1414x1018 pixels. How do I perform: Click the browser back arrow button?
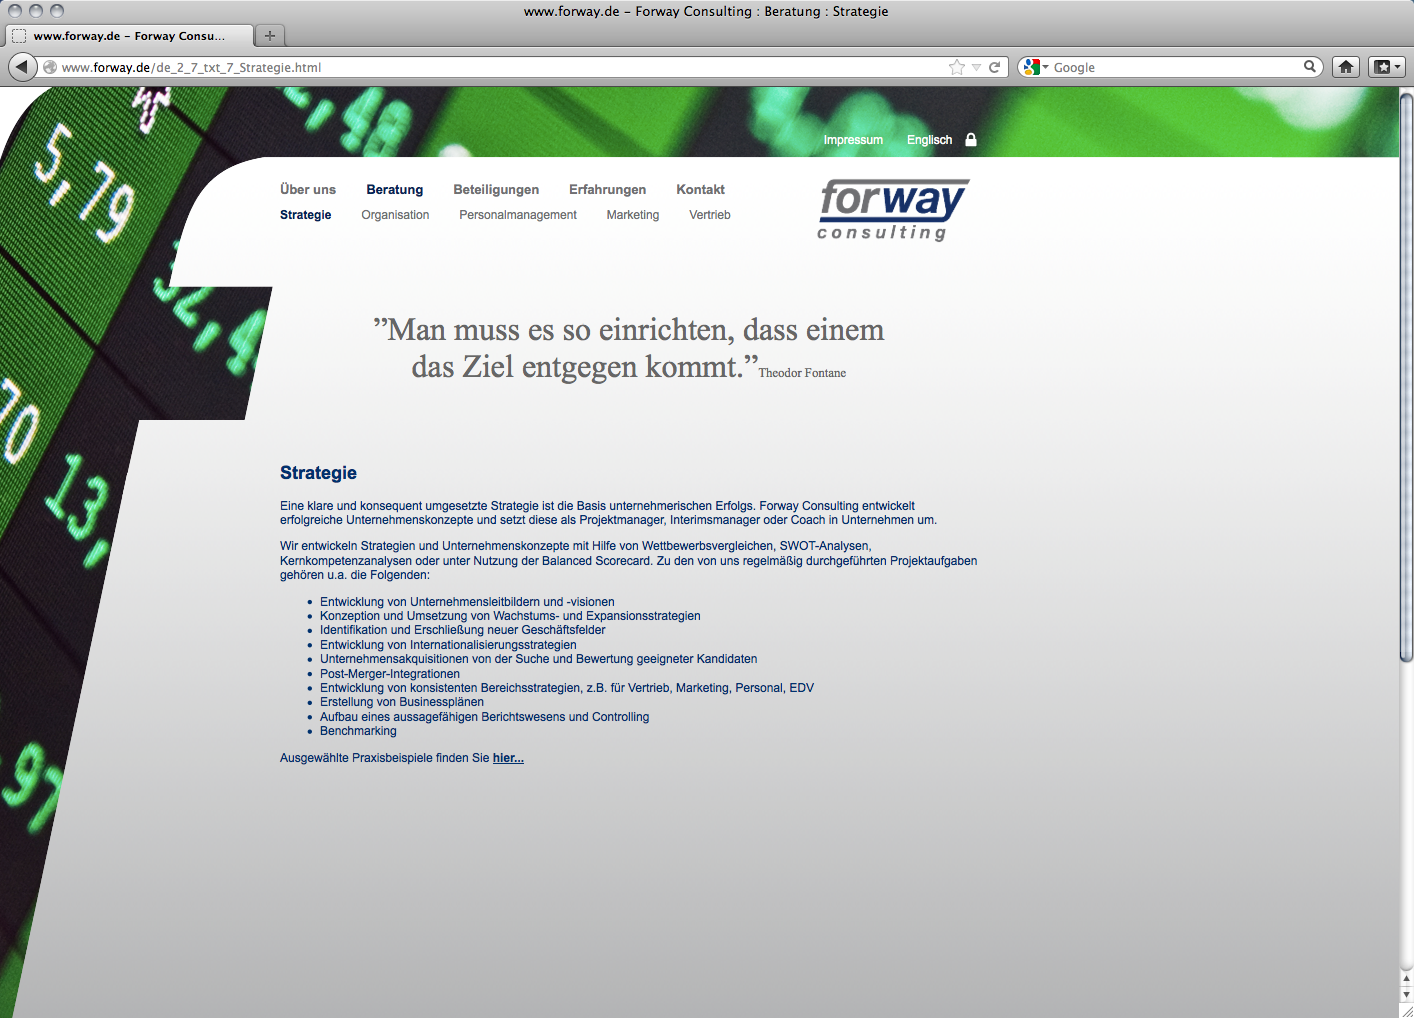pyautogui.click(x=22, y=67)
